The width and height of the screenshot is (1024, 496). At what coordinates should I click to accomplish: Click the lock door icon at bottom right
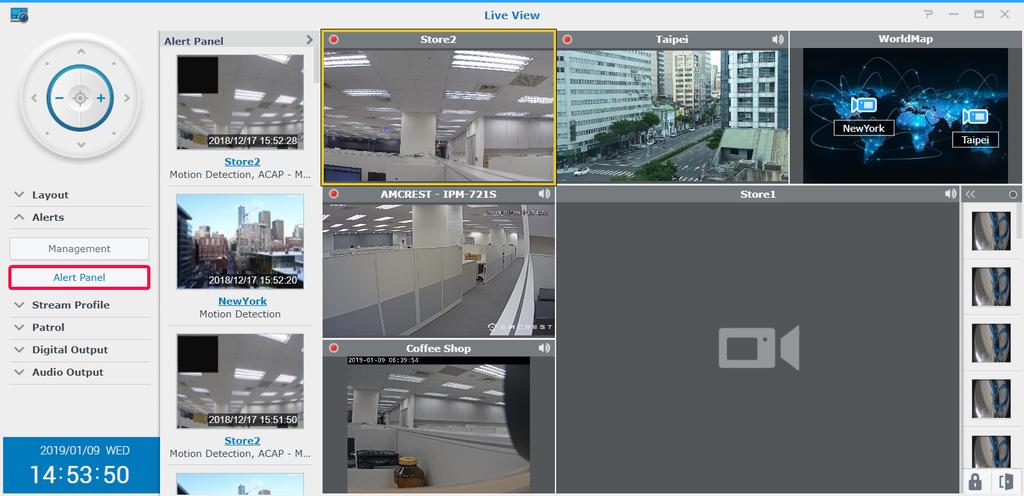[x=975, y=482]
